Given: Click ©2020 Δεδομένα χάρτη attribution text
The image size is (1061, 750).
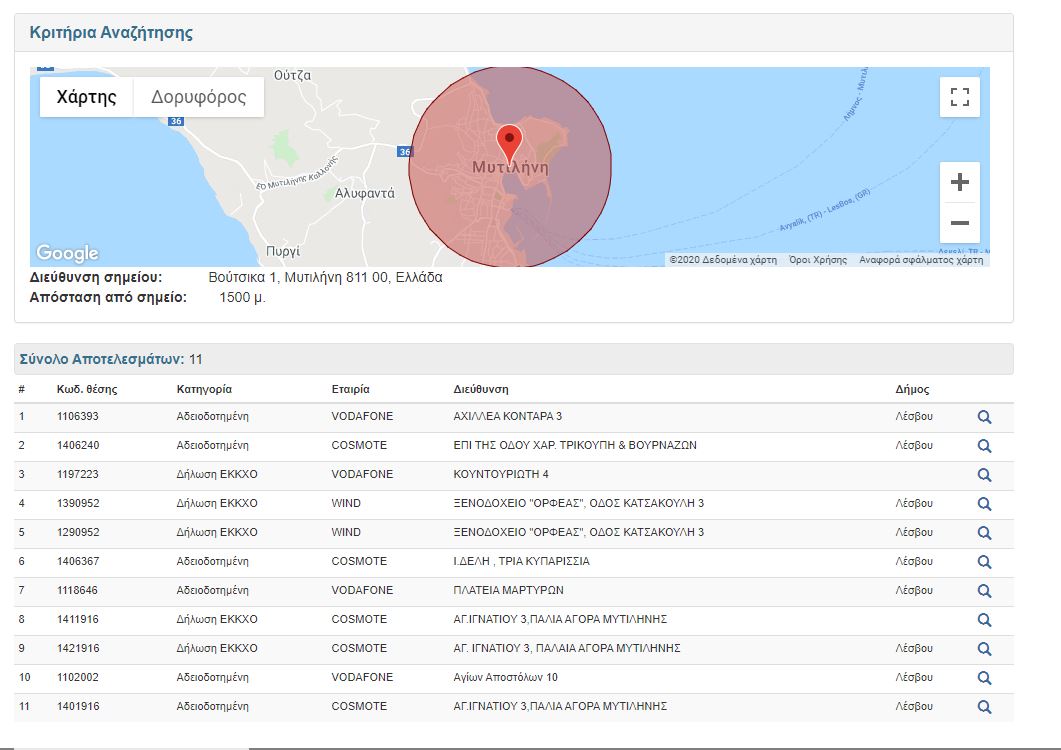Looking at the screenshot, I should pyautogui.click(x=723, y=260).
